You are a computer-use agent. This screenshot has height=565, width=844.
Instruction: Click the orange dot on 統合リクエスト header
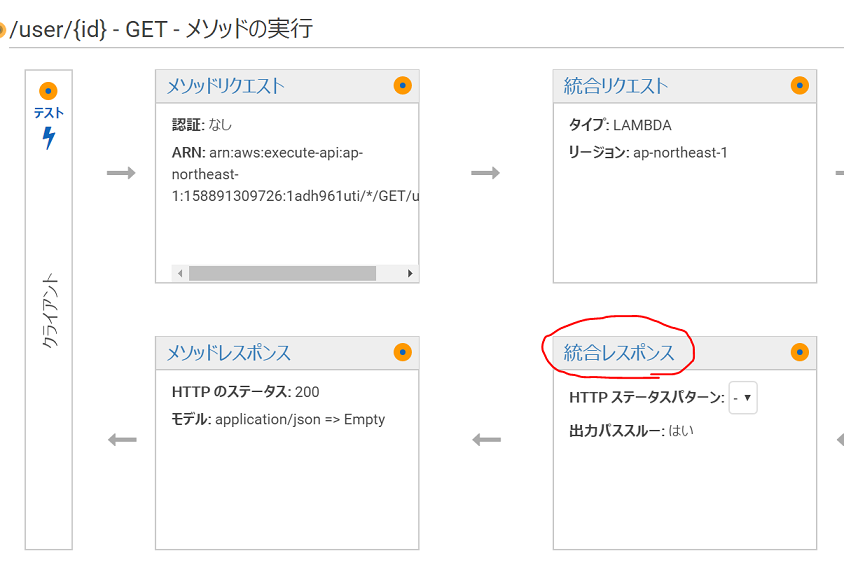[x=800, y=86]
